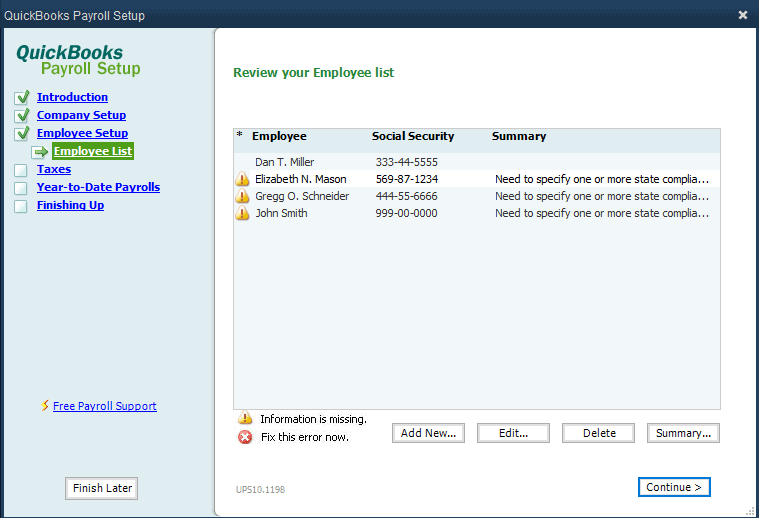Click the Finish Later button

click(x=102, y=488)
